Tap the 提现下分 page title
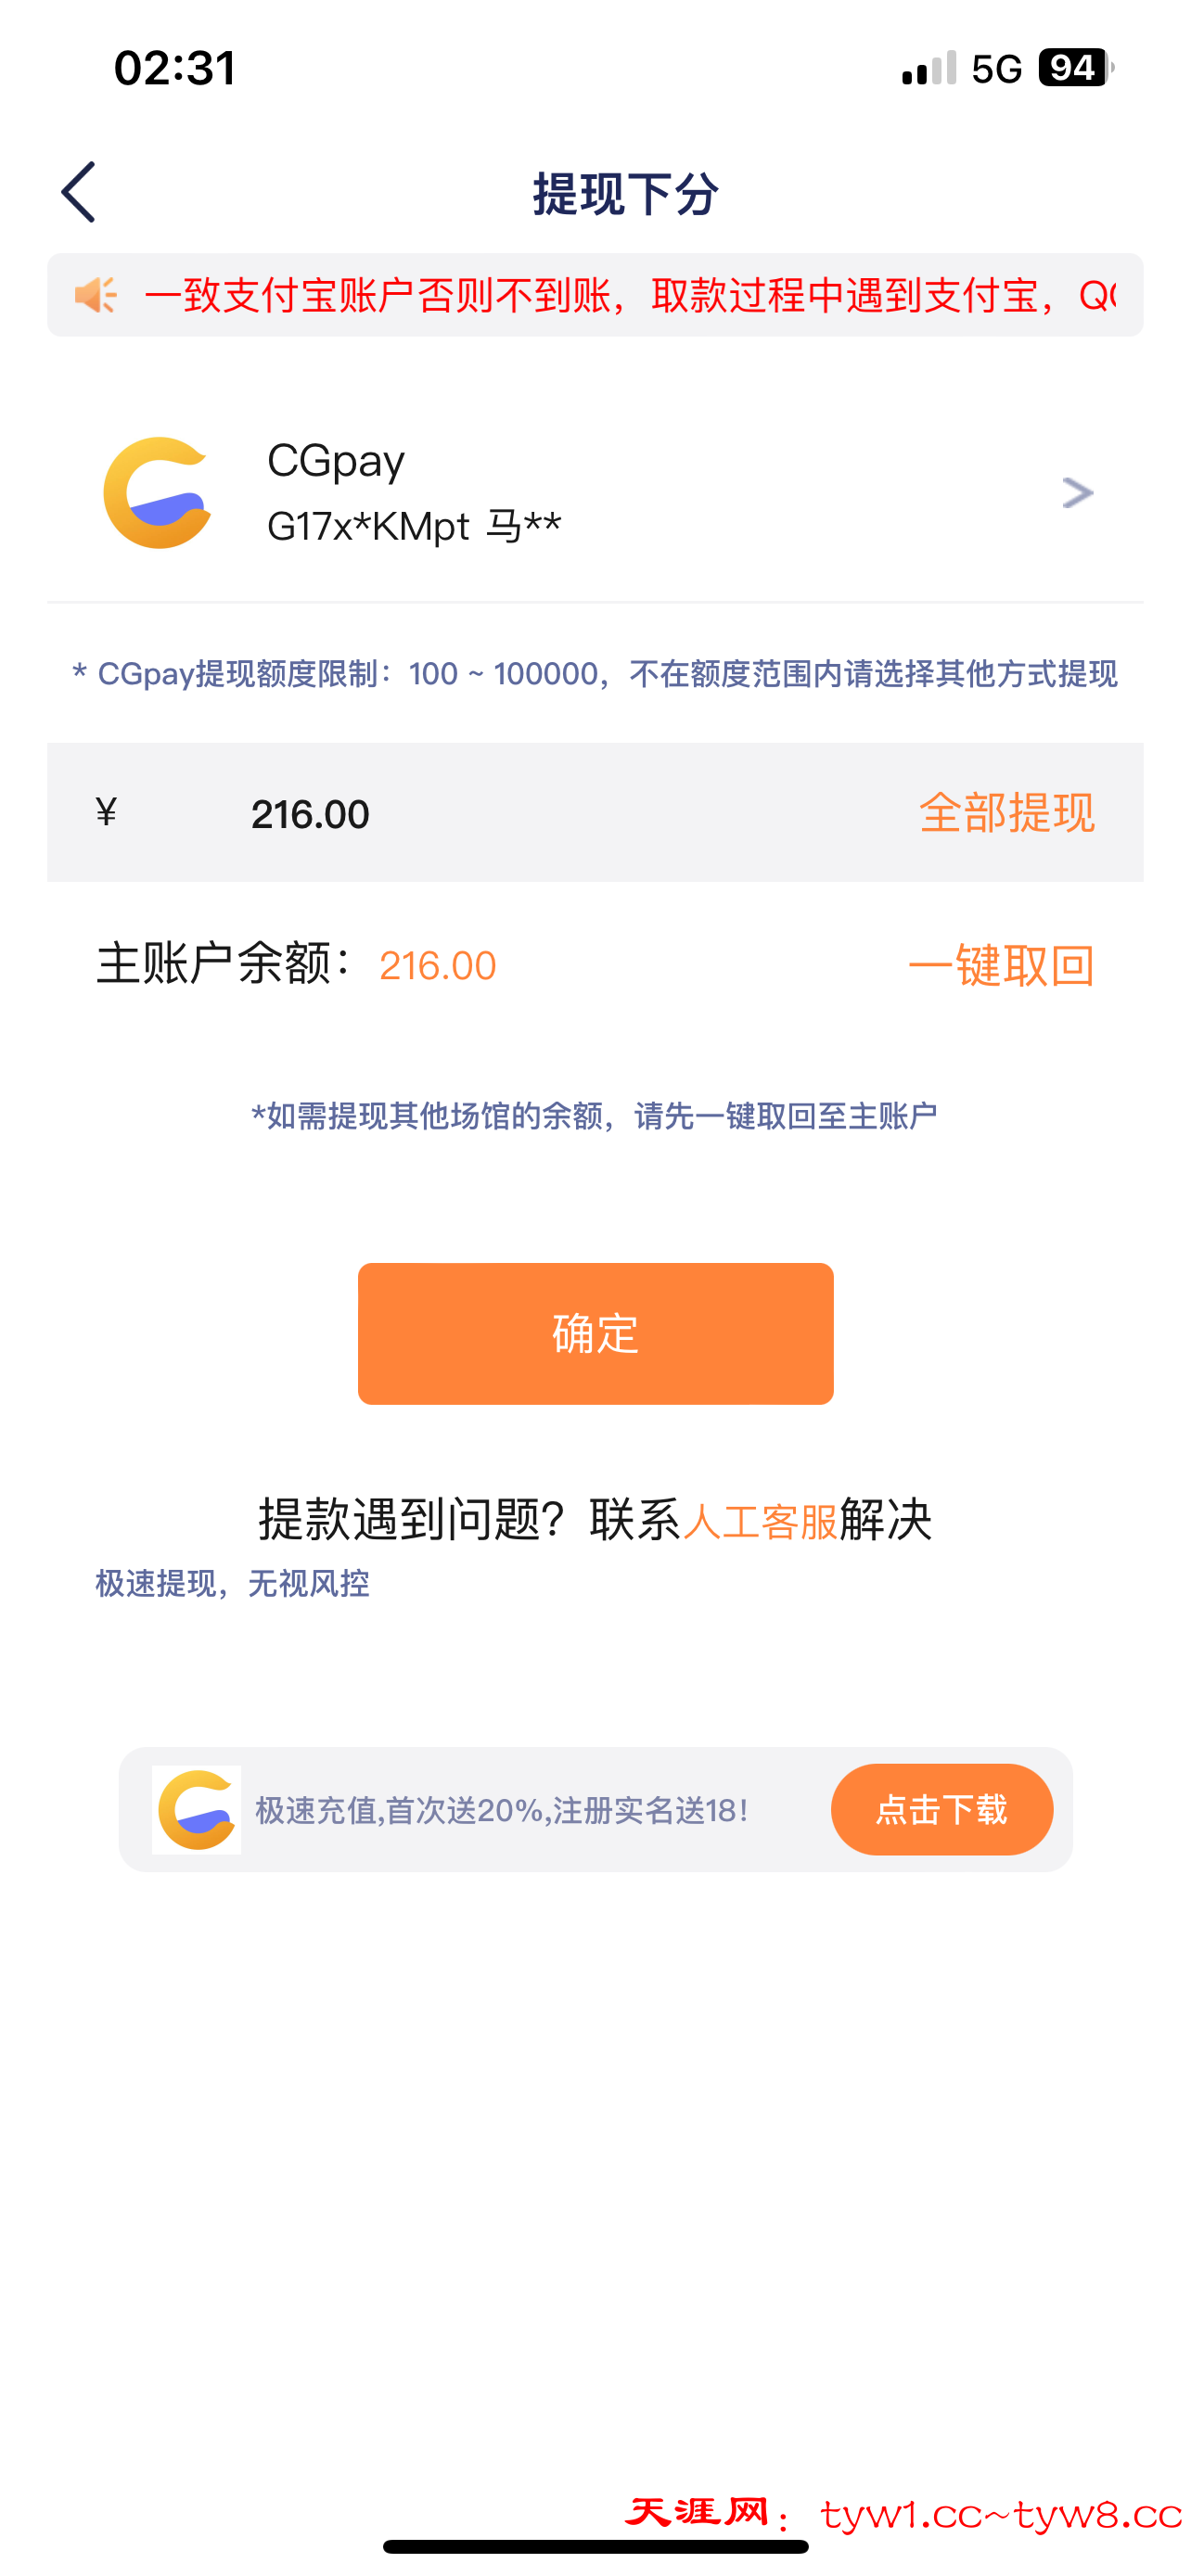 click(625, 194)
